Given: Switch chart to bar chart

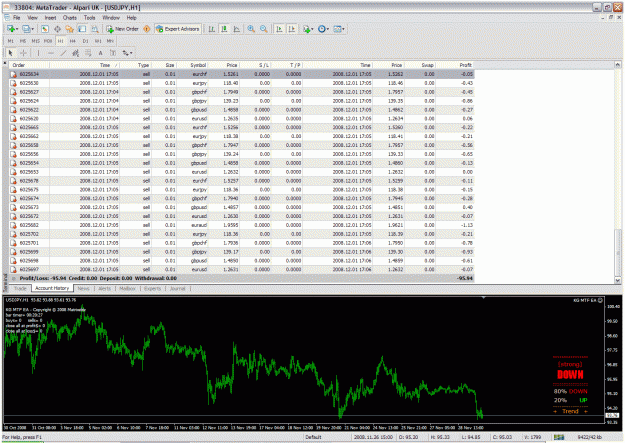Looking at the screenshot, I should click(211, 29).
